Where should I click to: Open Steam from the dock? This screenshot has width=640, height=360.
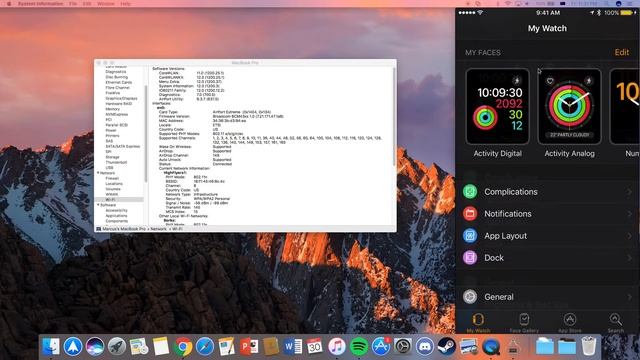(447, 347)
